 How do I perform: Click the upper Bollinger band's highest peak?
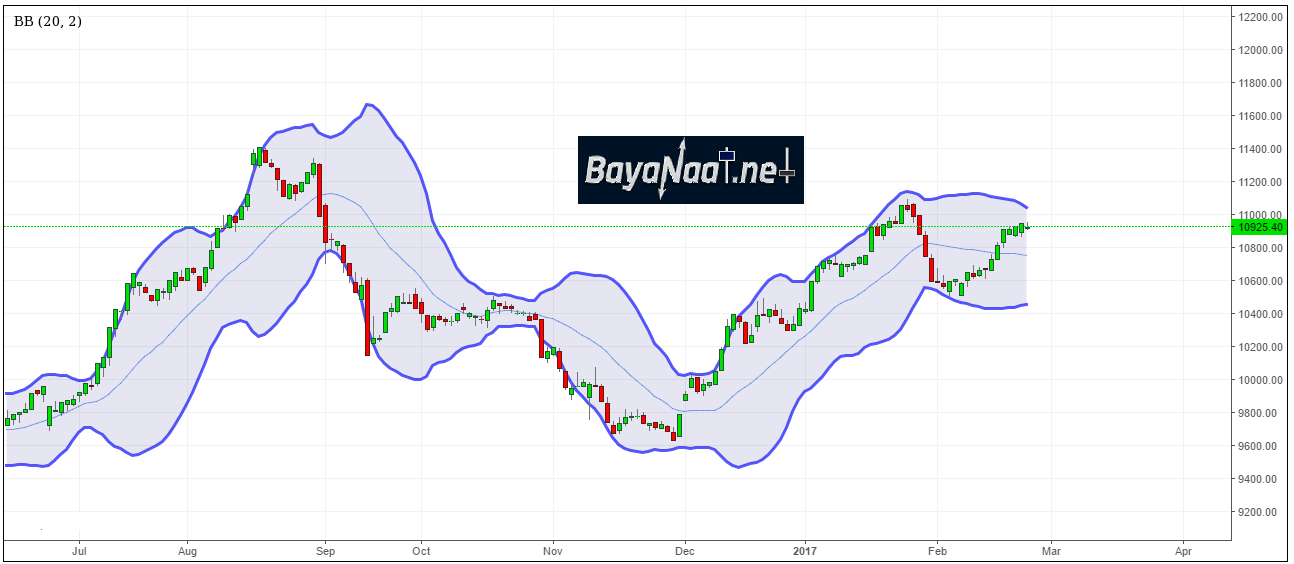pos(368,104)
